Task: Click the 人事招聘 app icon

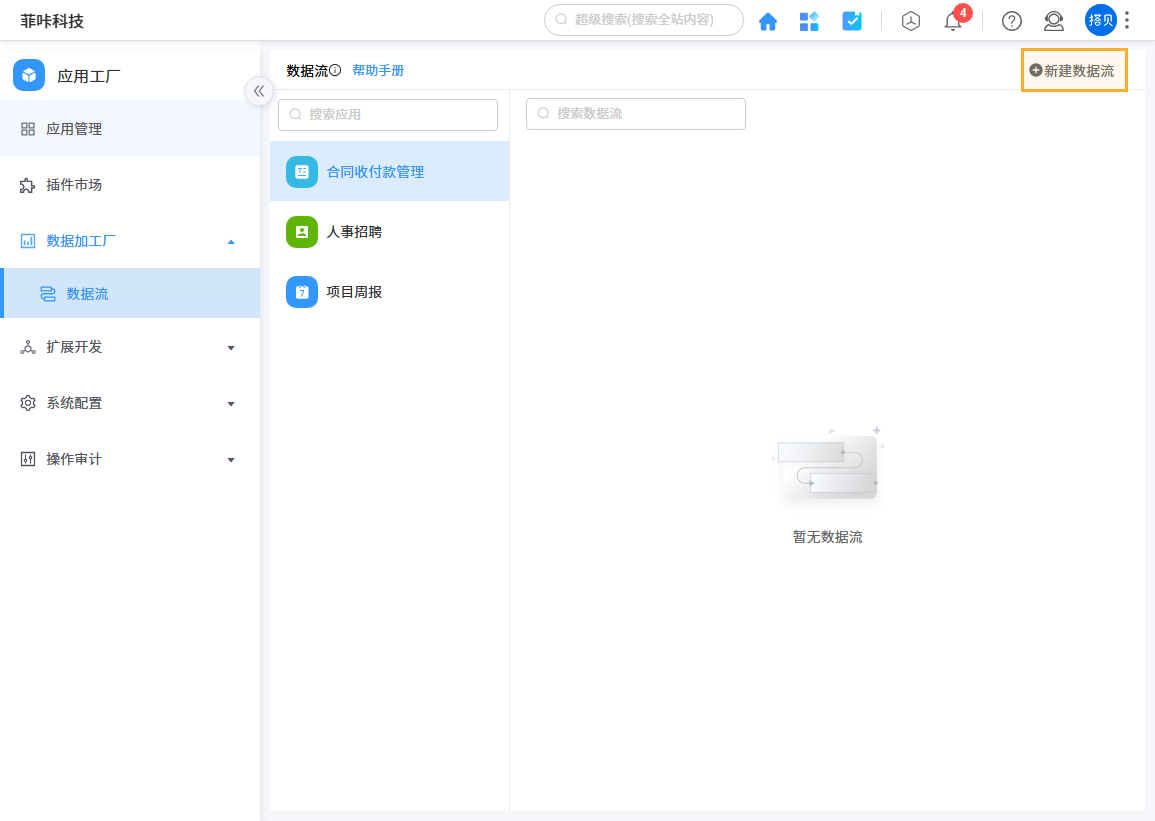Action: point(302,231)
